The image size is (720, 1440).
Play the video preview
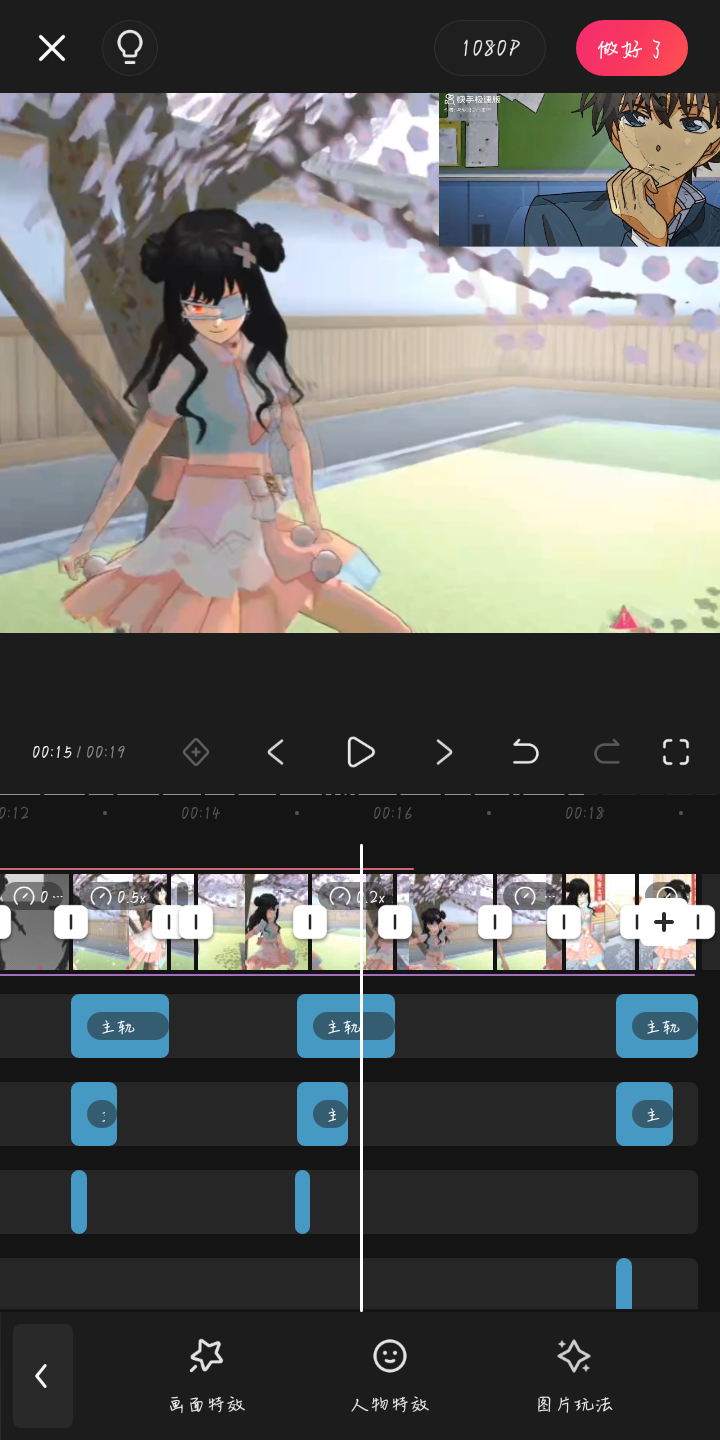click(x=360, y=752)
